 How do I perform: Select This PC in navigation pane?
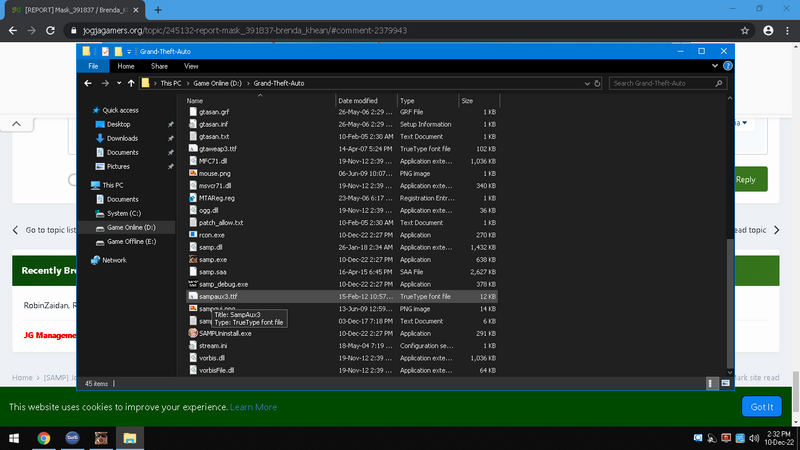point(112,185)
